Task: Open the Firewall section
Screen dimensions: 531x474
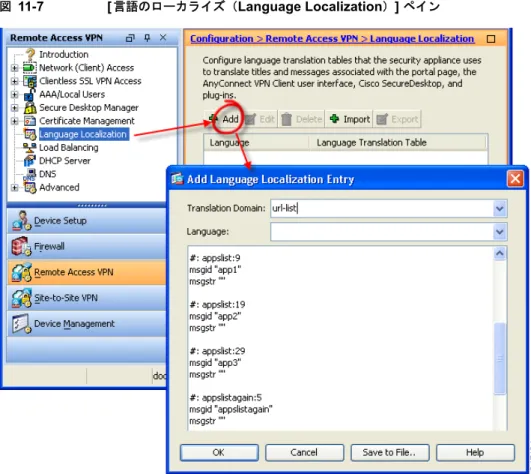Action: tap(86, 246)
